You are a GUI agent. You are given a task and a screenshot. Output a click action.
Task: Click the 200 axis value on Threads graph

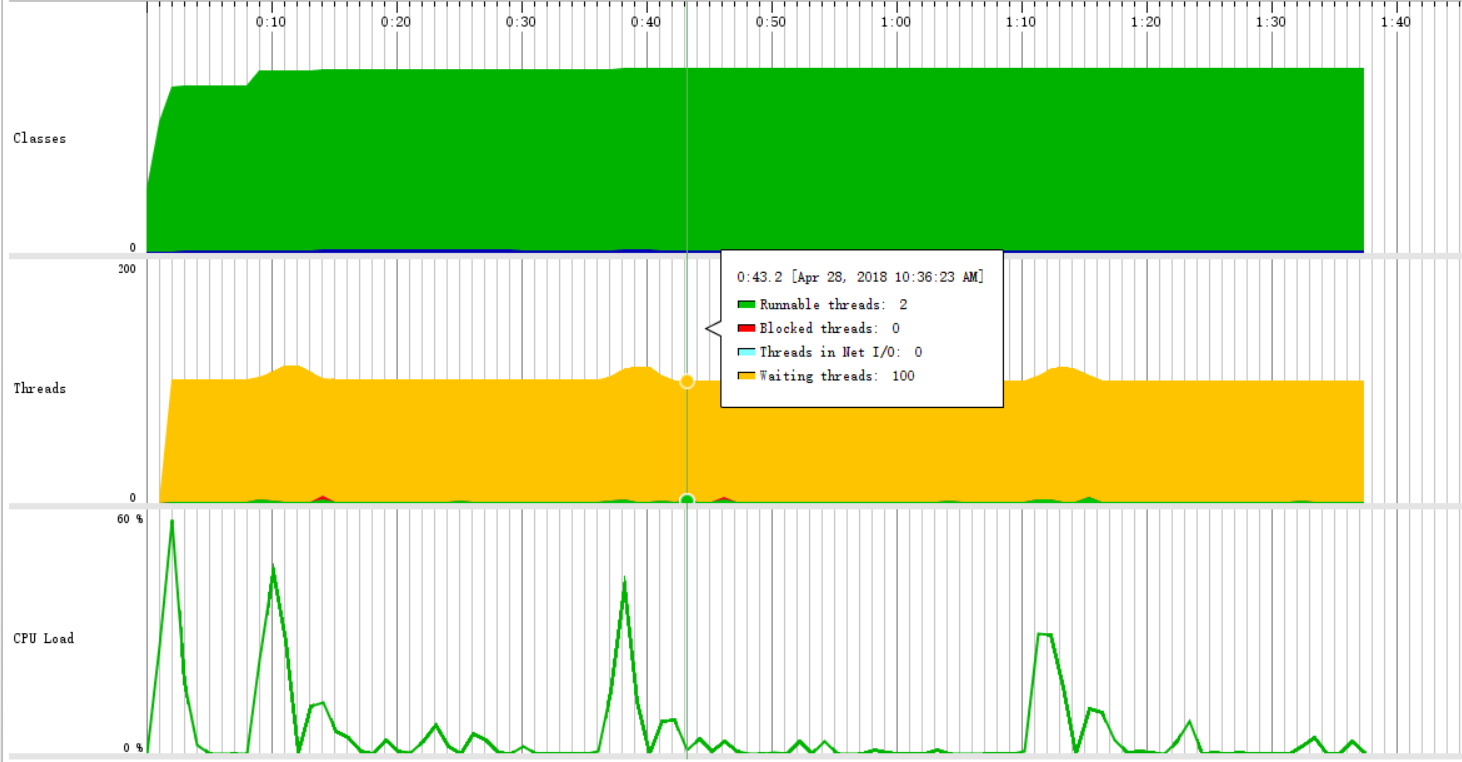point(127,268)
